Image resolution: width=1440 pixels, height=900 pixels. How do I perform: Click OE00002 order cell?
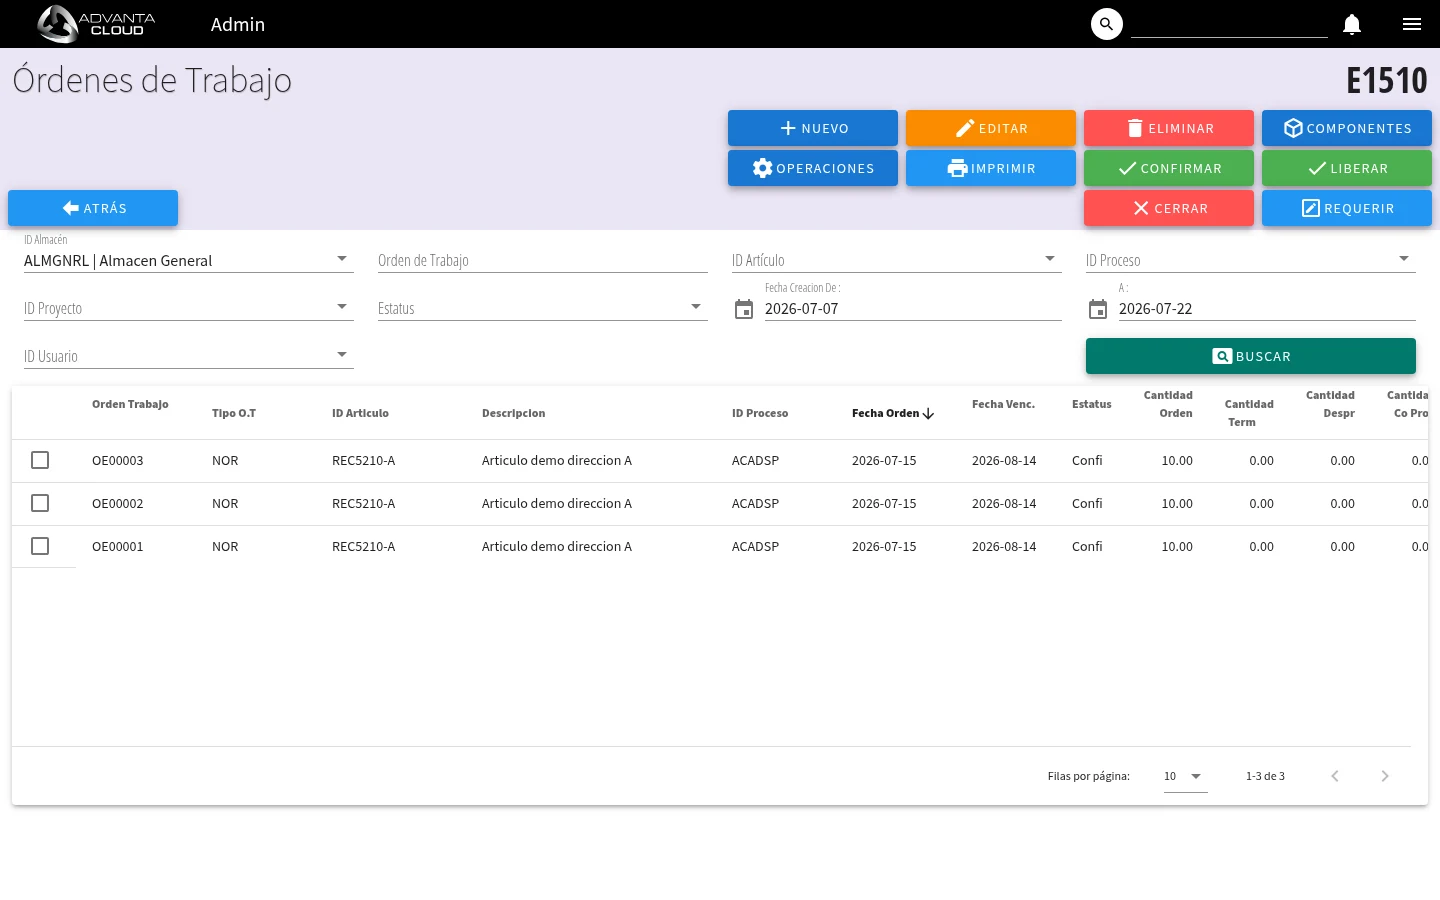point(118,504)
